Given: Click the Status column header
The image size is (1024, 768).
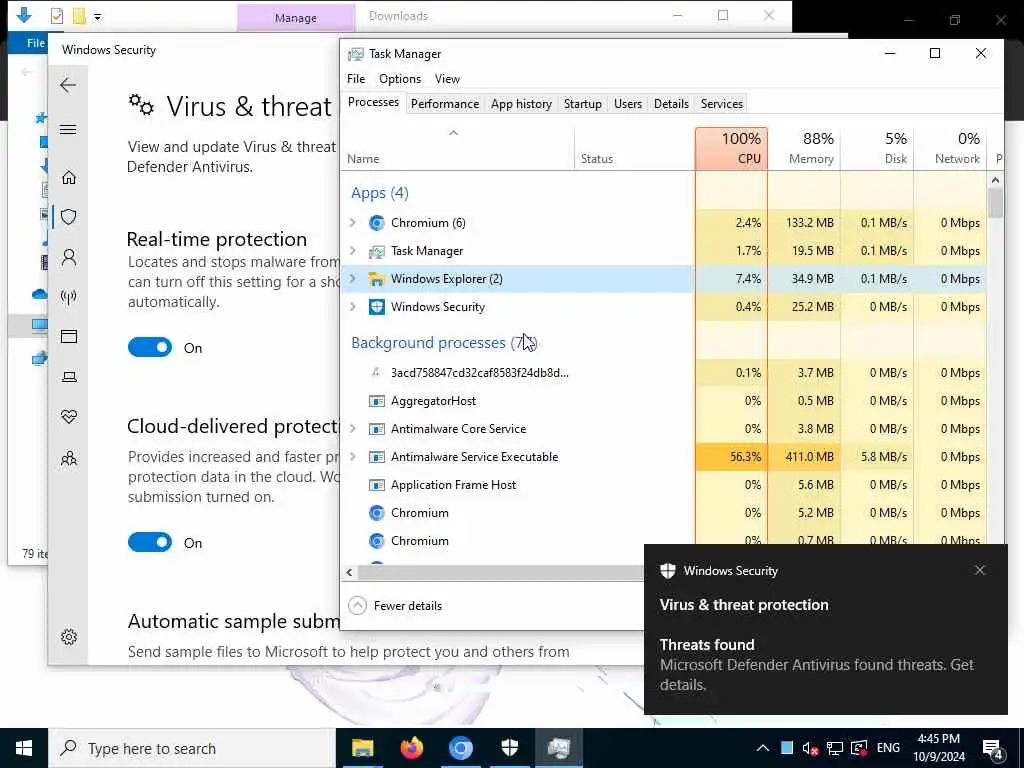Looking at the screenshot, I should pos(635,149).
